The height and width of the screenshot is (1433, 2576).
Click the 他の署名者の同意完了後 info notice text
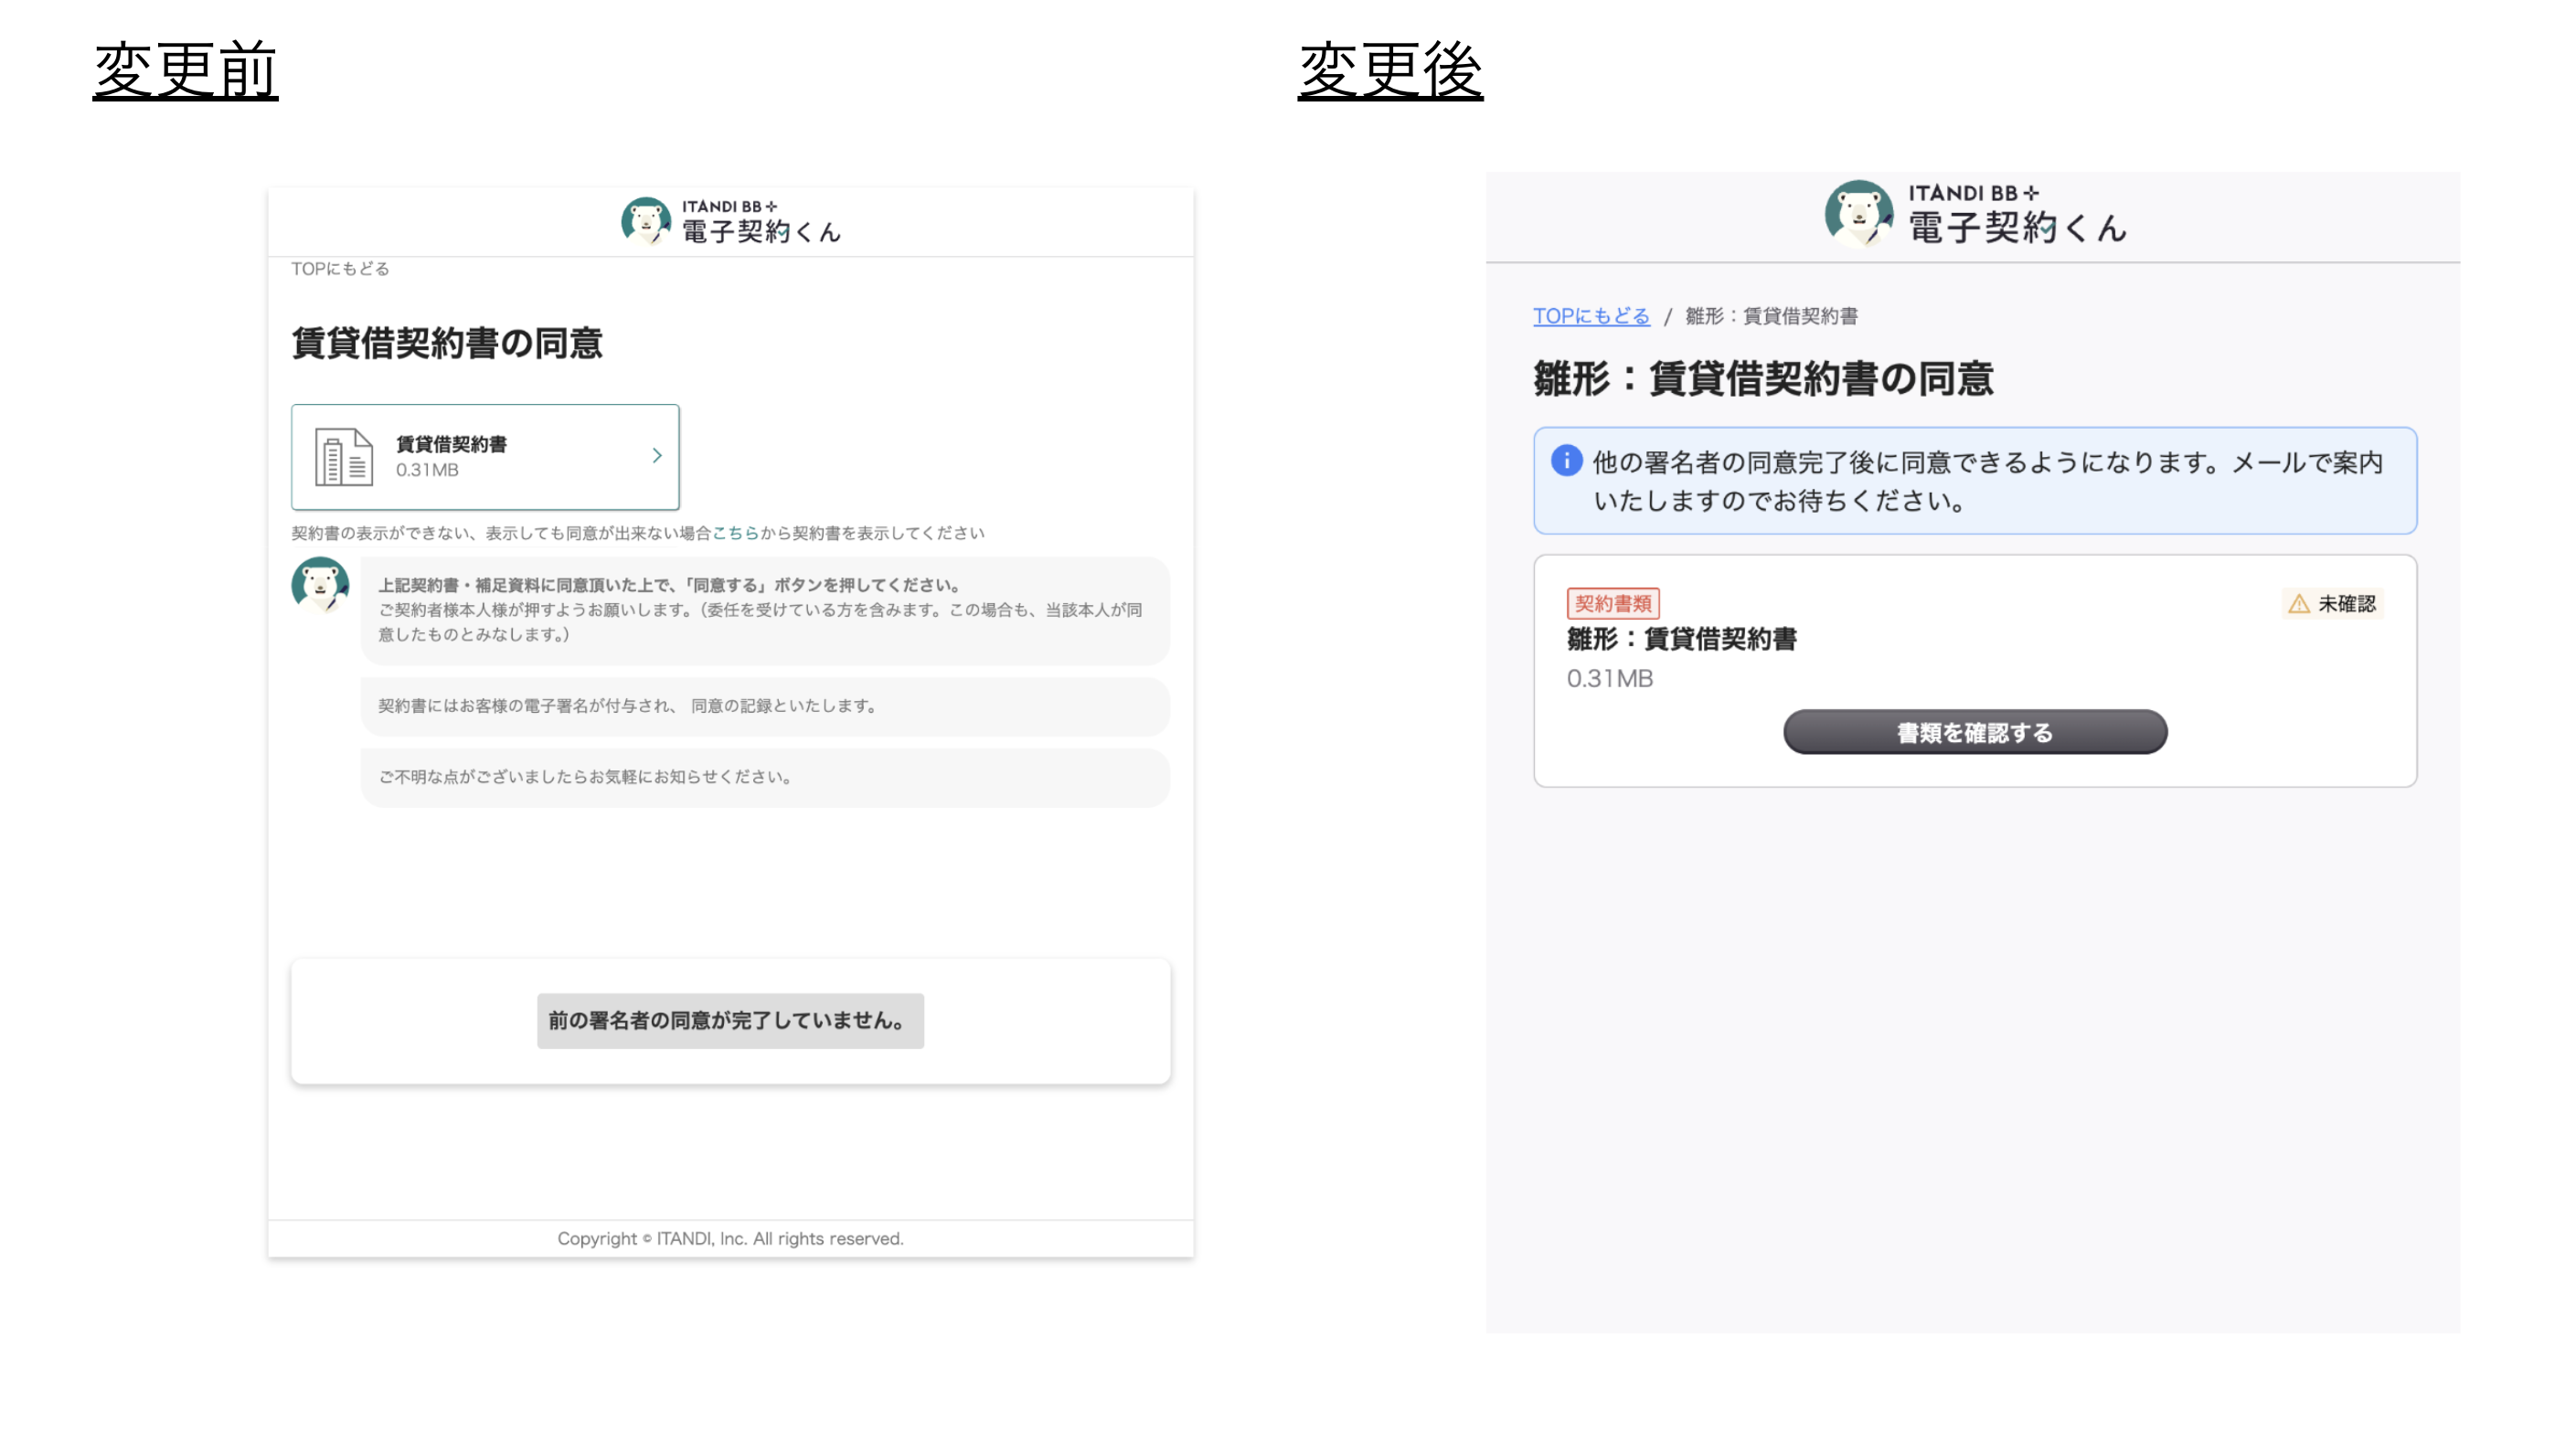(x=1987, y=481)
